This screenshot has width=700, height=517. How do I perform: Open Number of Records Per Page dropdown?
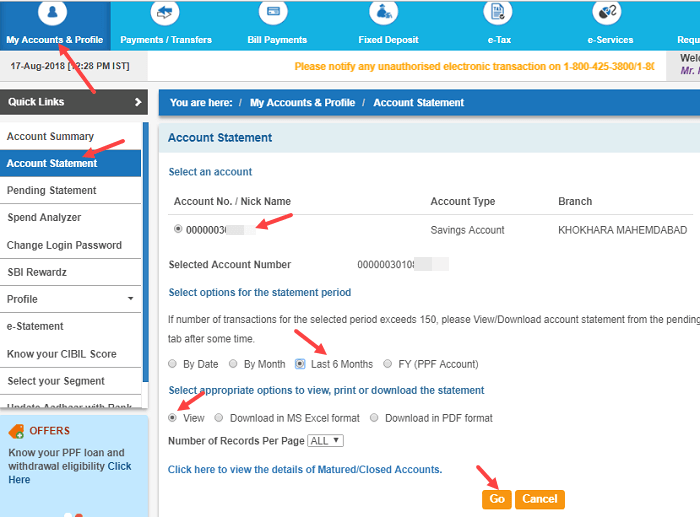(x=325, y=441)
